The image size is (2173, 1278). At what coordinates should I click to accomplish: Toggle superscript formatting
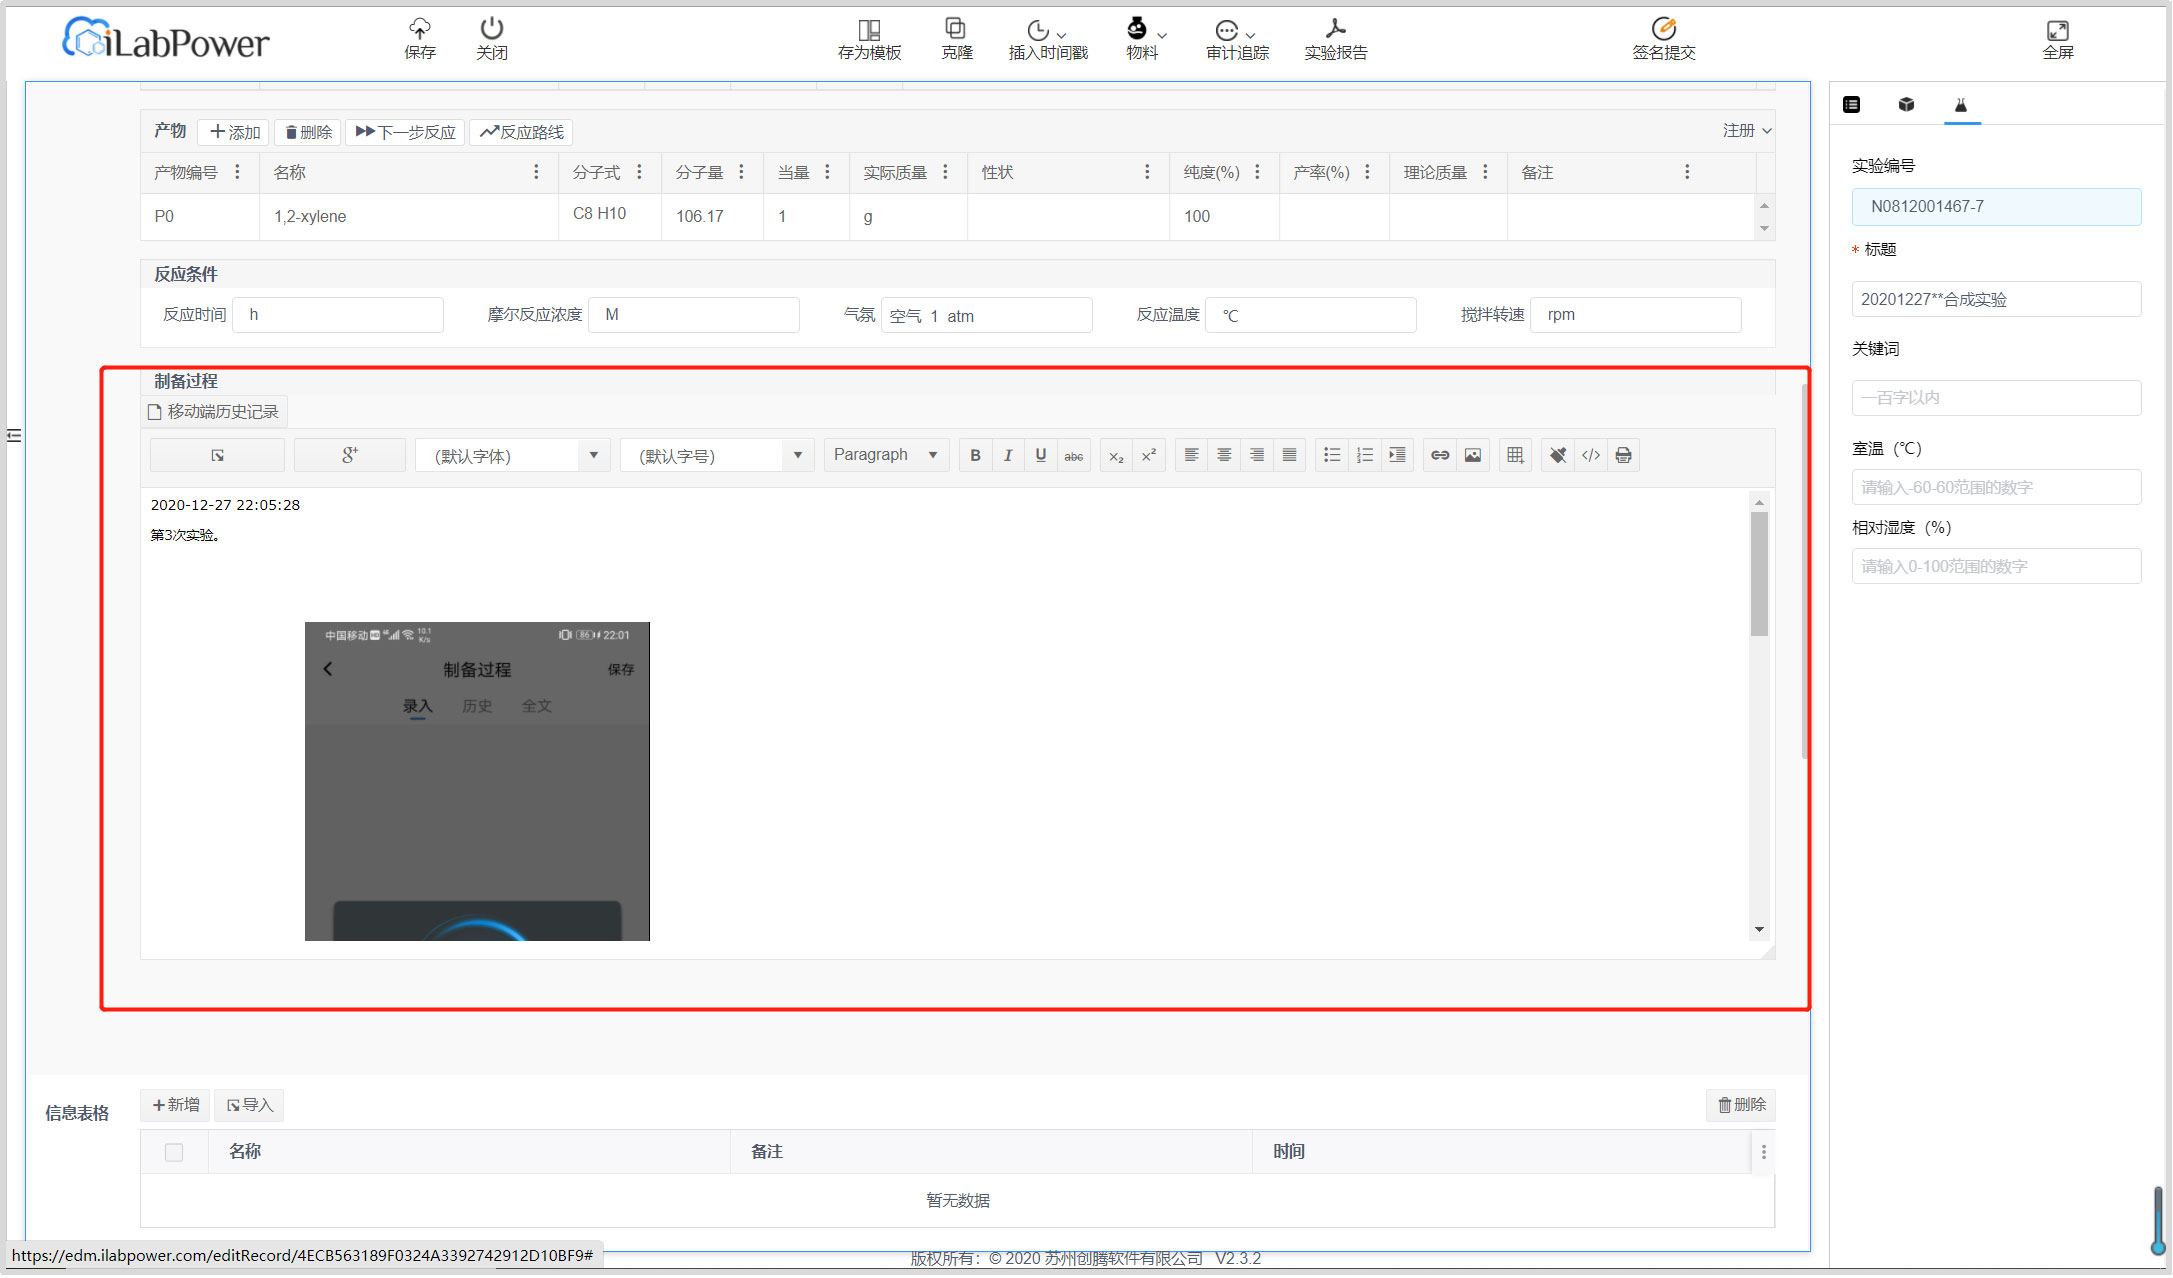(x=1149, y=456)
